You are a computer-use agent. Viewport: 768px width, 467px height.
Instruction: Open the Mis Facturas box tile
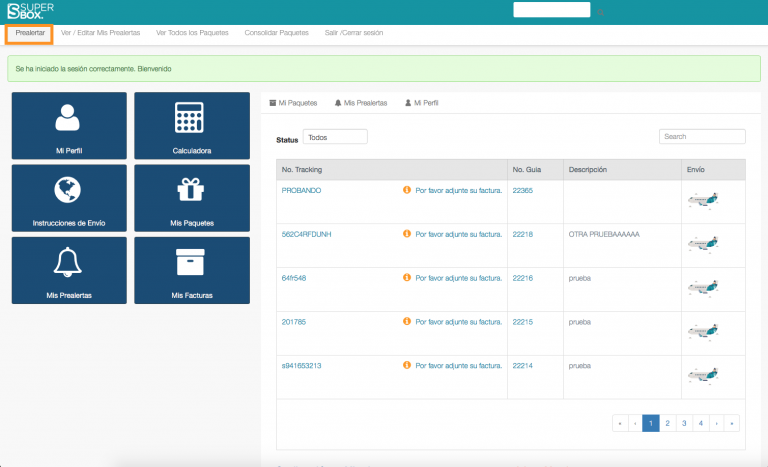[x=191, y=270]
